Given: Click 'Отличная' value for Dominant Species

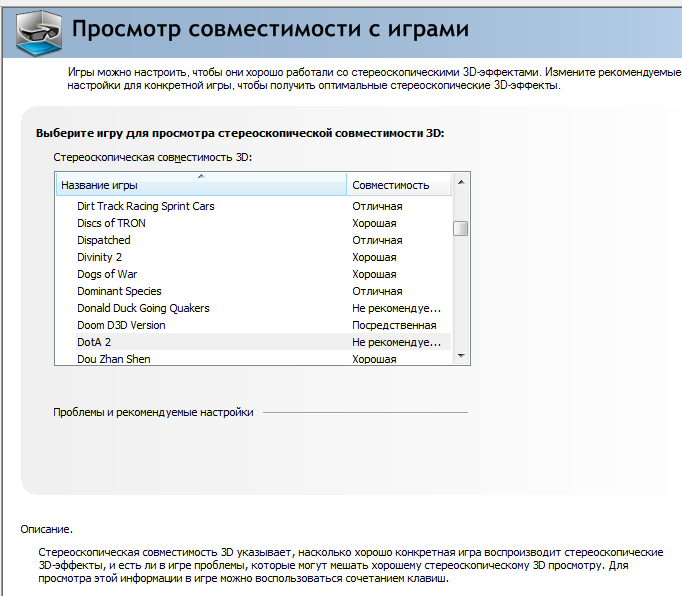Looking at the screenshot, I should (x=377, y=291).
